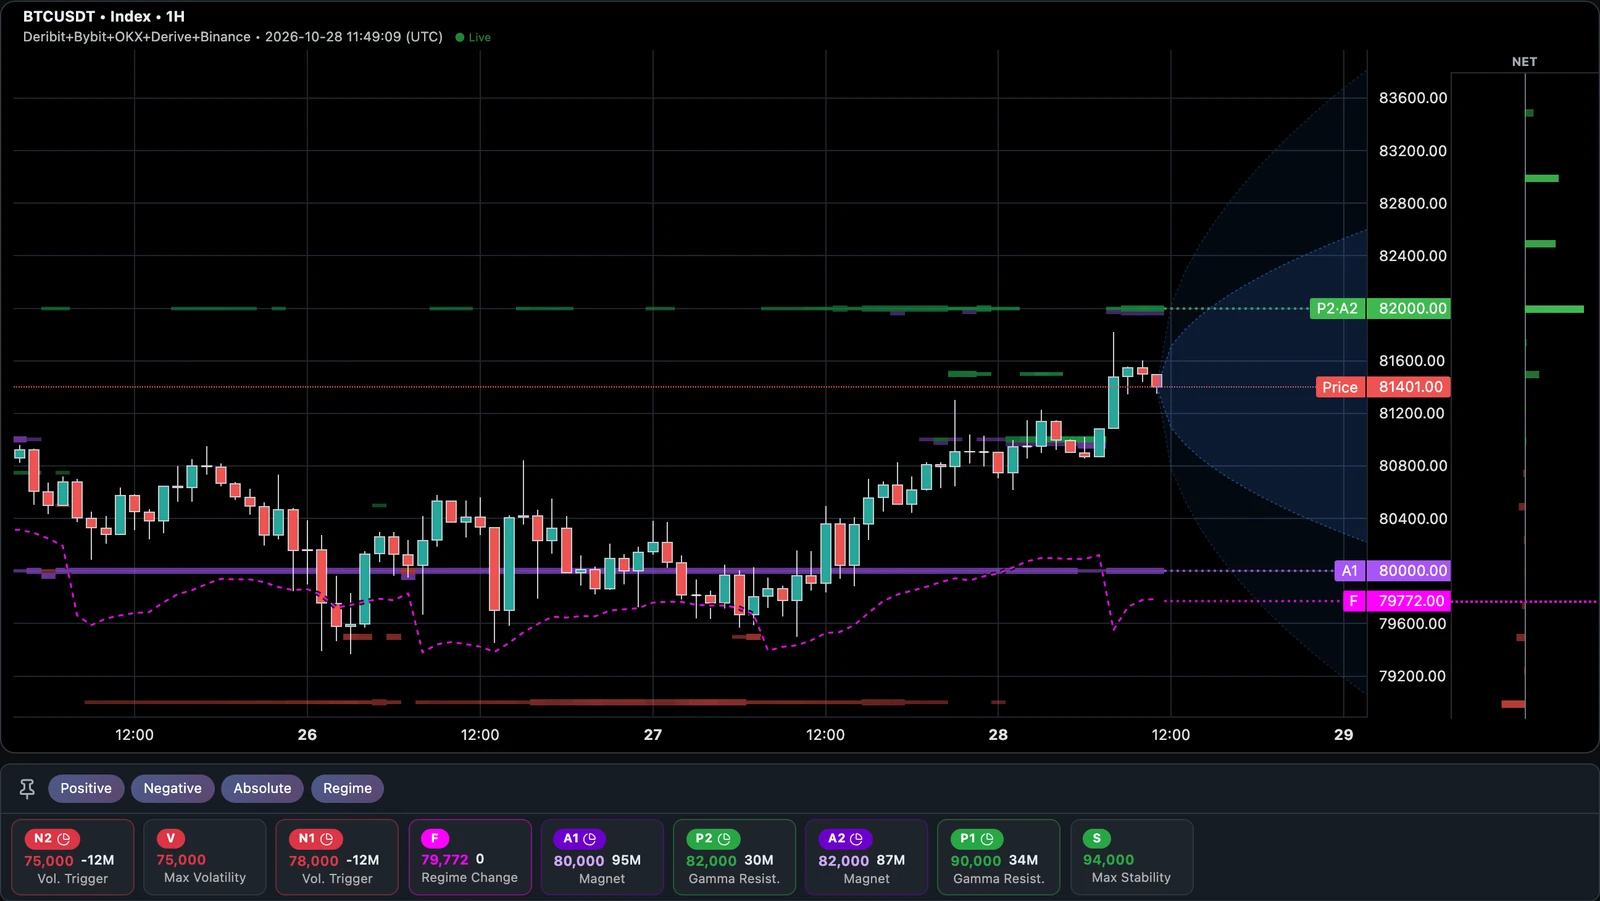Click the 29 date label on the time axis
The width and height of the screenshot is (1600, 901).
coord(1344,735)
